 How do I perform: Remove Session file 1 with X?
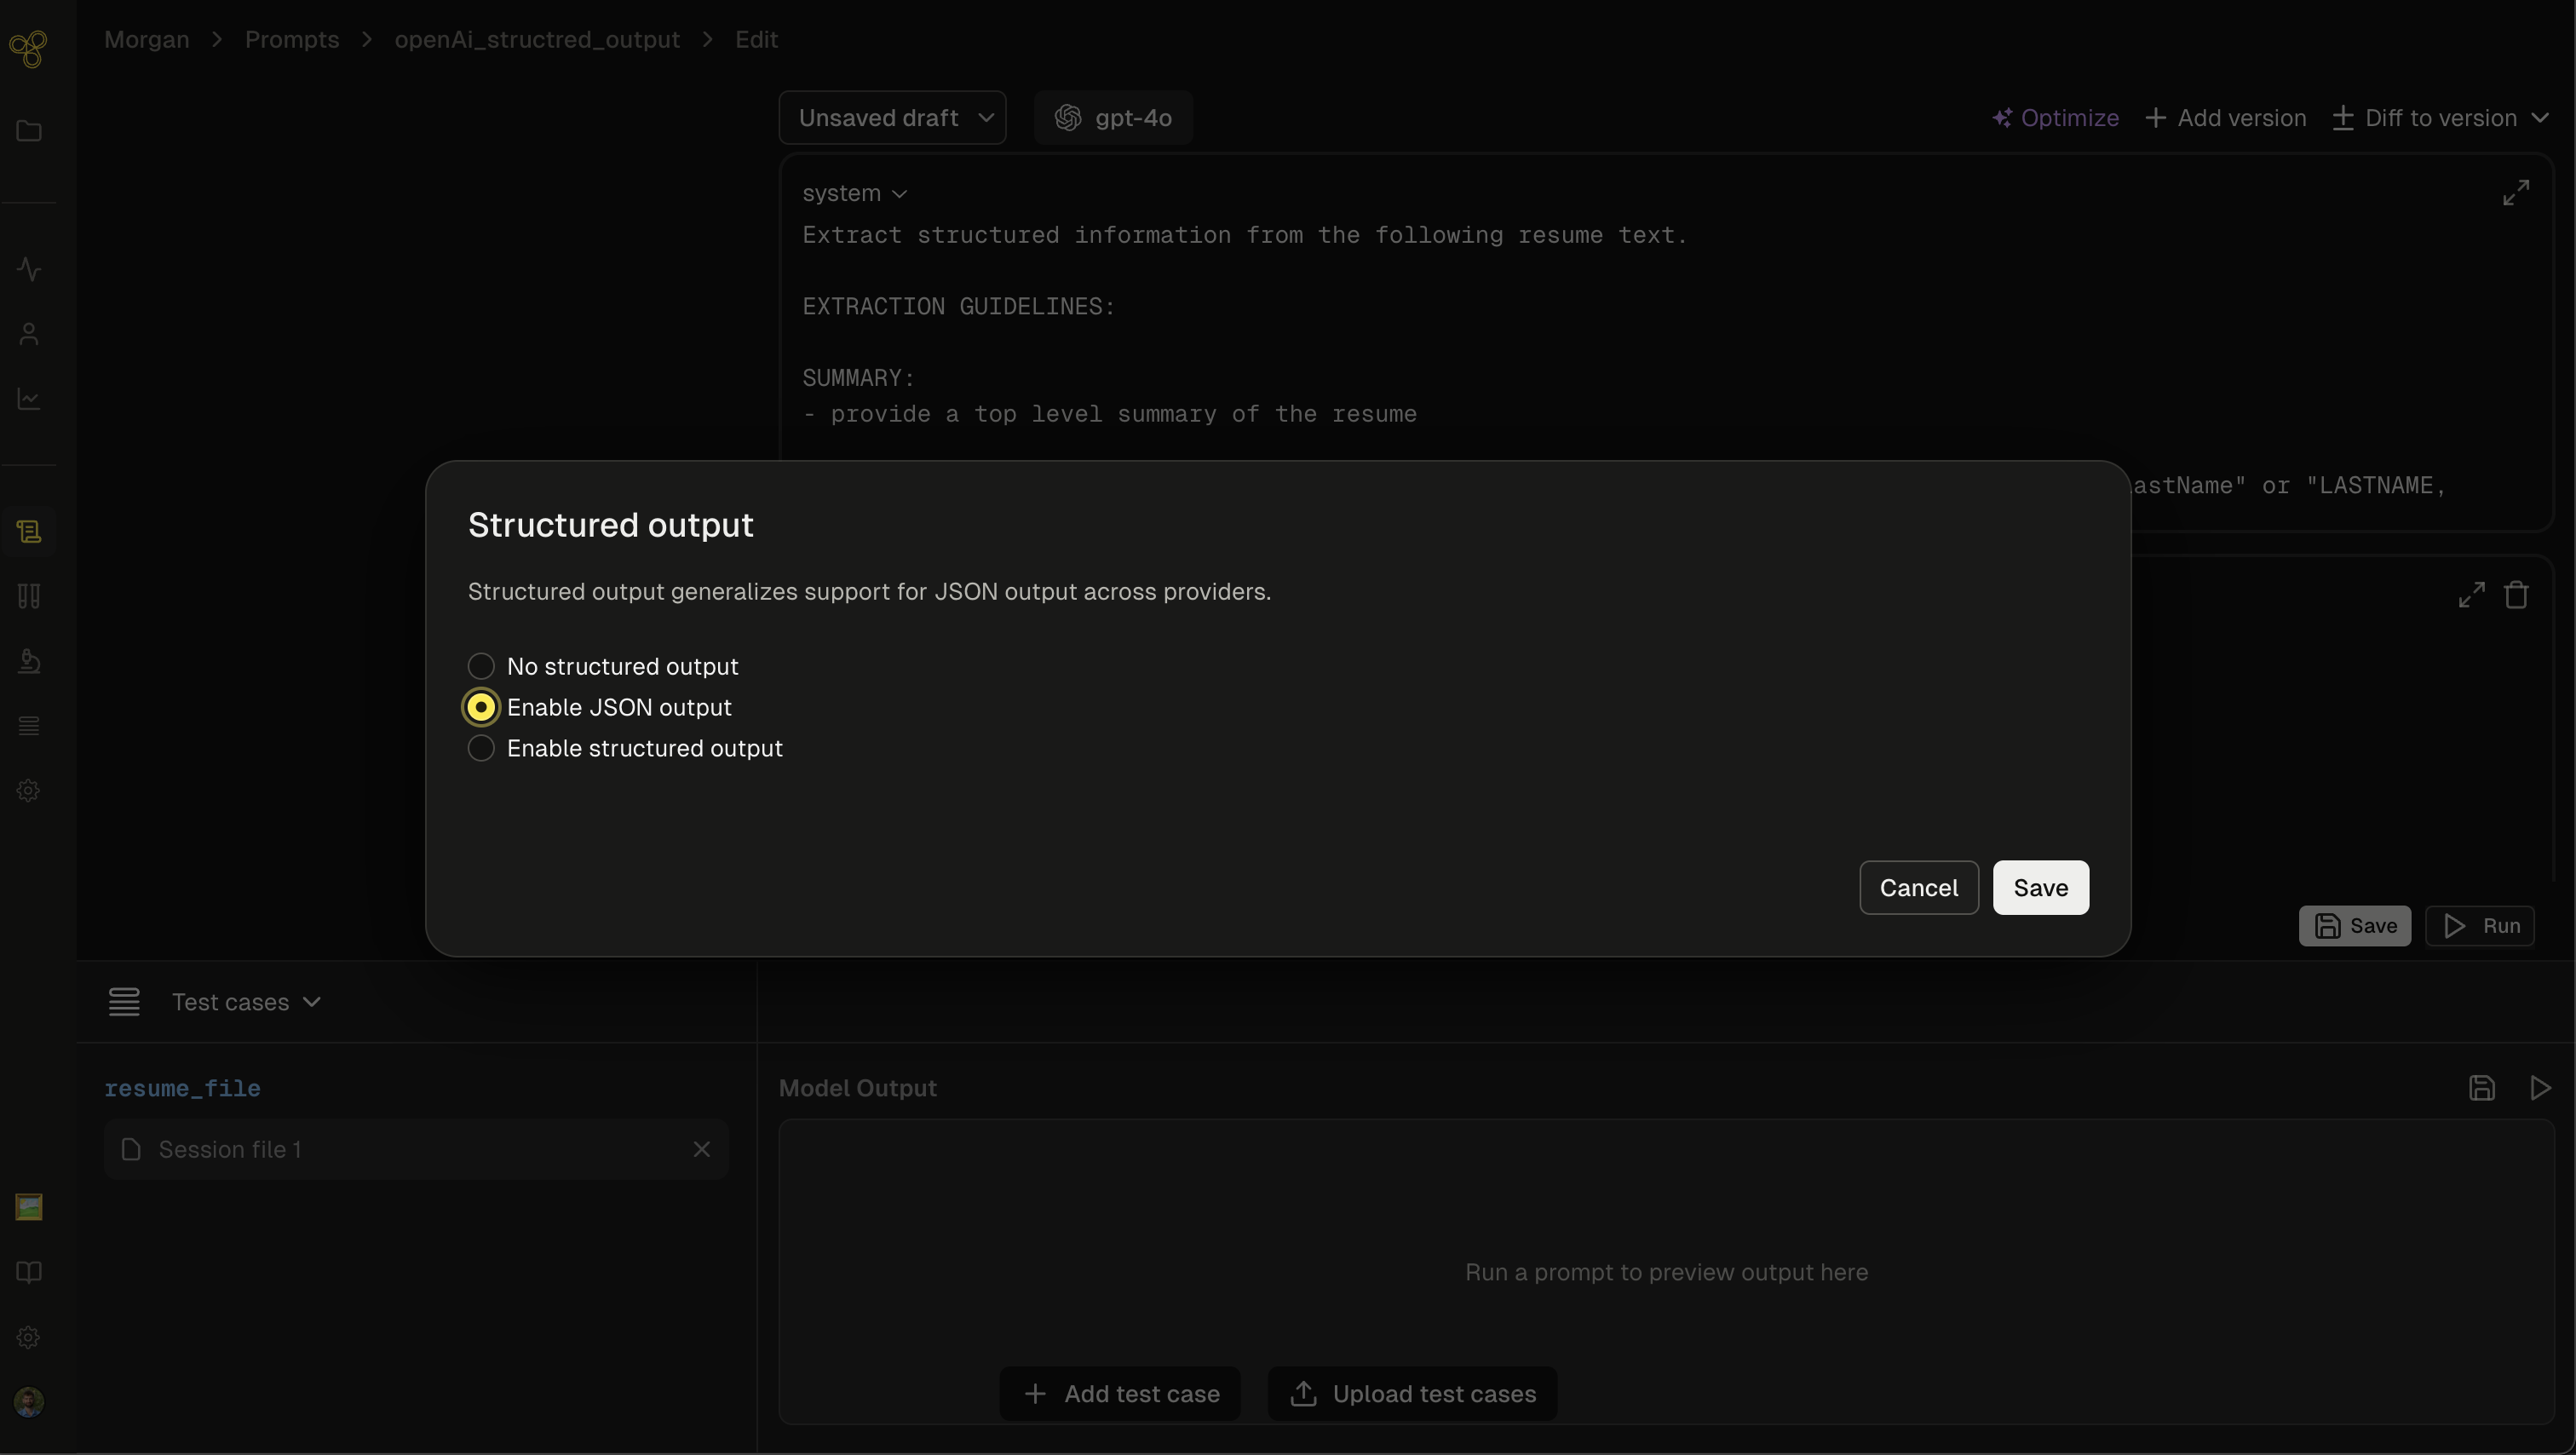click(x=702, y=1149)
